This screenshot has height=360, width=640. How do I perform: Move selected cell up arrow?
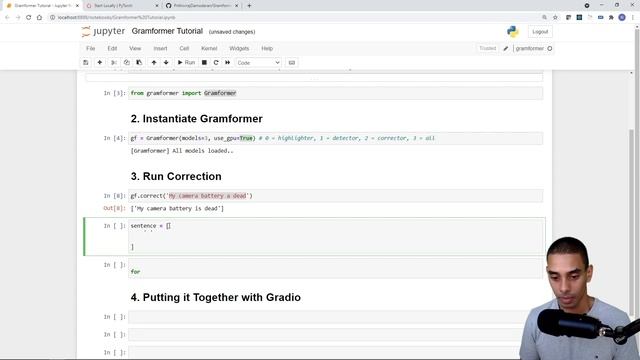[x=154, y=62]
